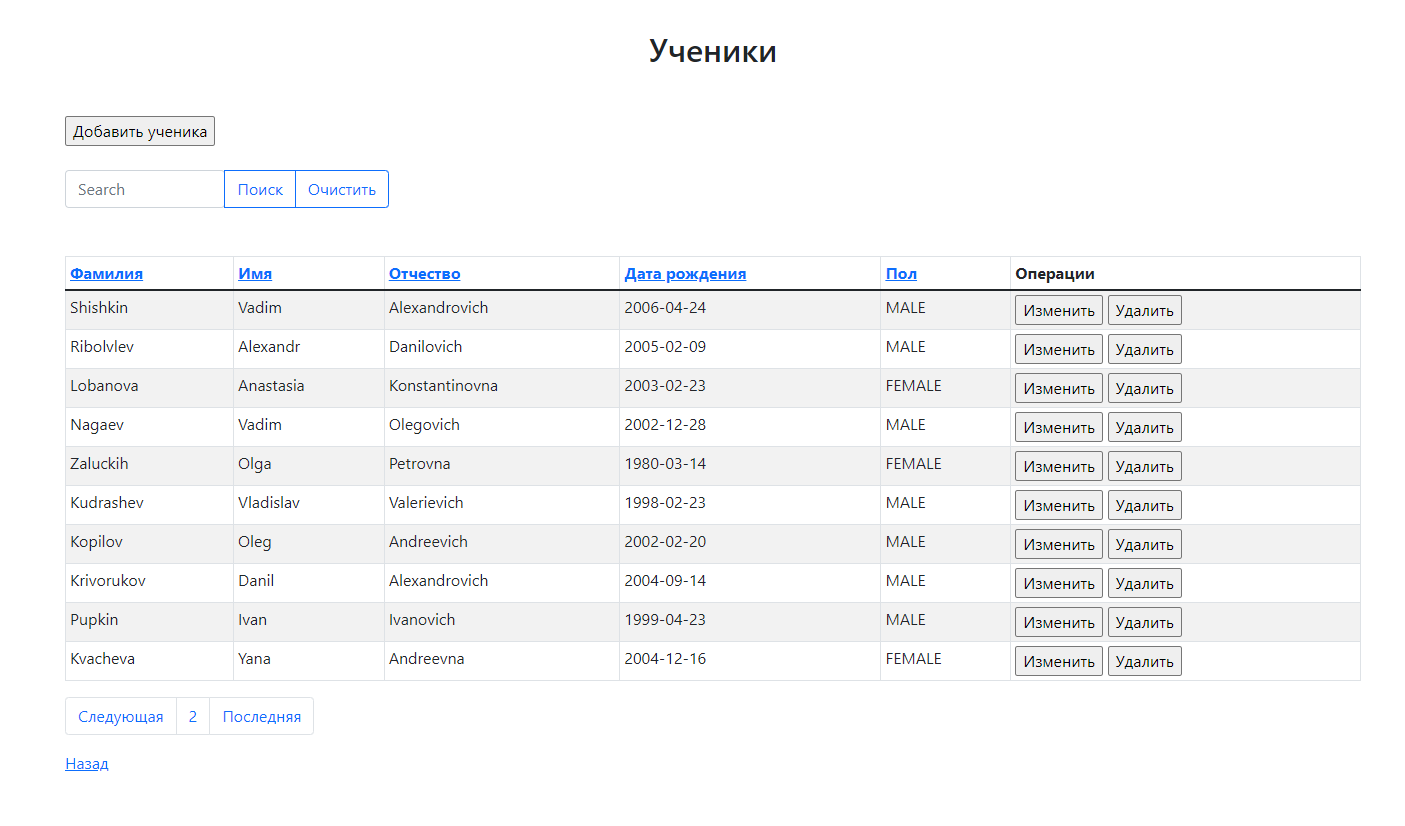Click the Добавить ученика button
Image resolution: width=1405 pixels, height=826 pixels.
point(139,130)
